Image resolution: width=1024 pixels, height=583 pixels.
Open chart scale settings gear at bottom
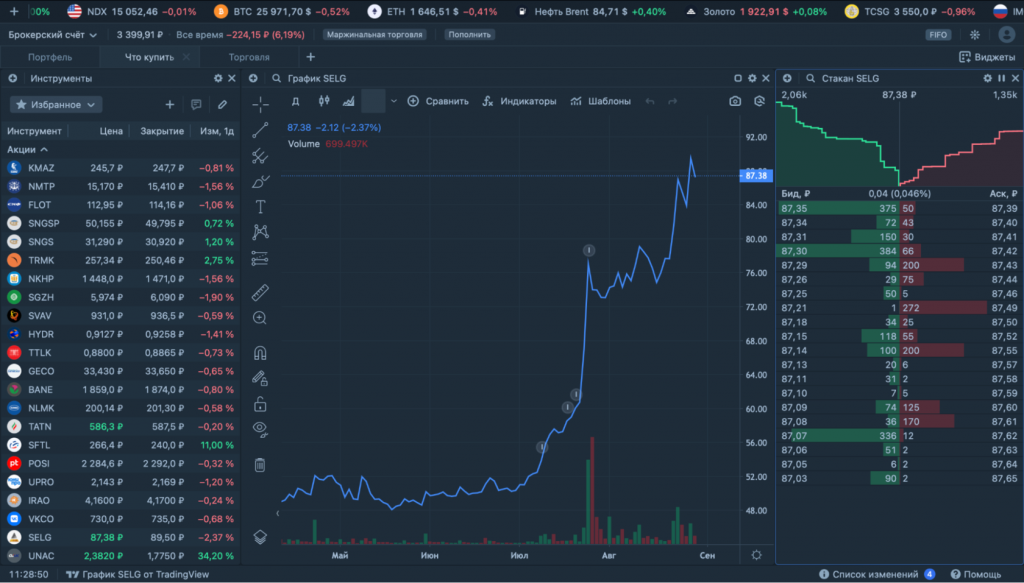756,555
